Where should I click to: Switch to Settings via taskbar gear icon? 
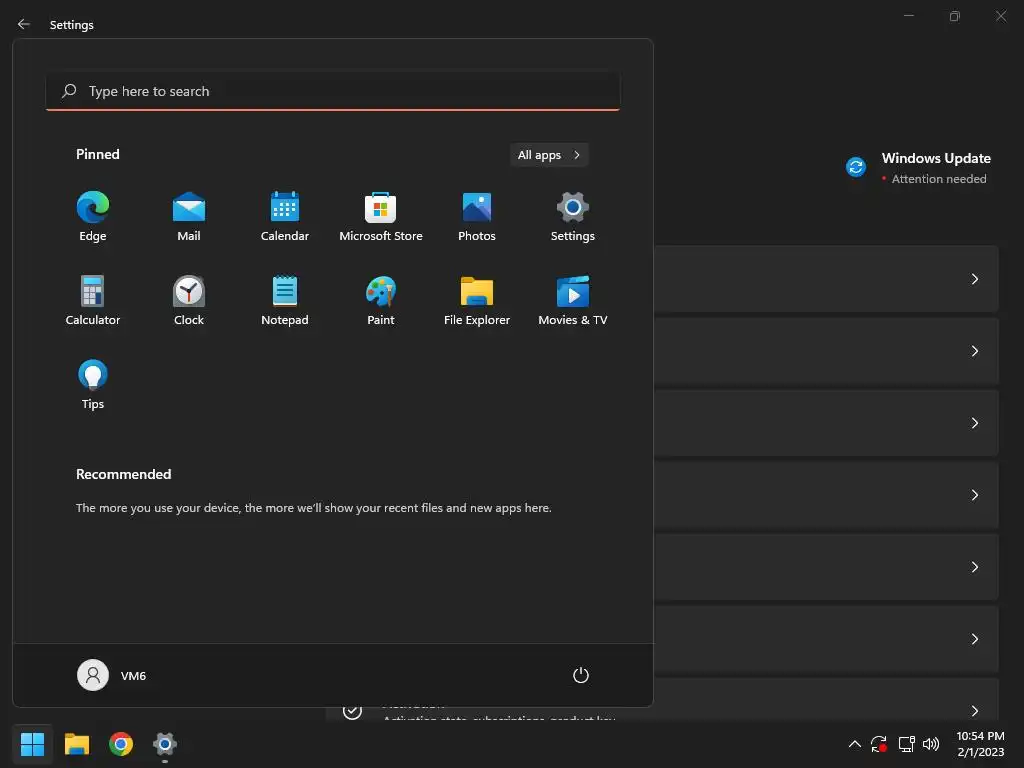(165, 744)
